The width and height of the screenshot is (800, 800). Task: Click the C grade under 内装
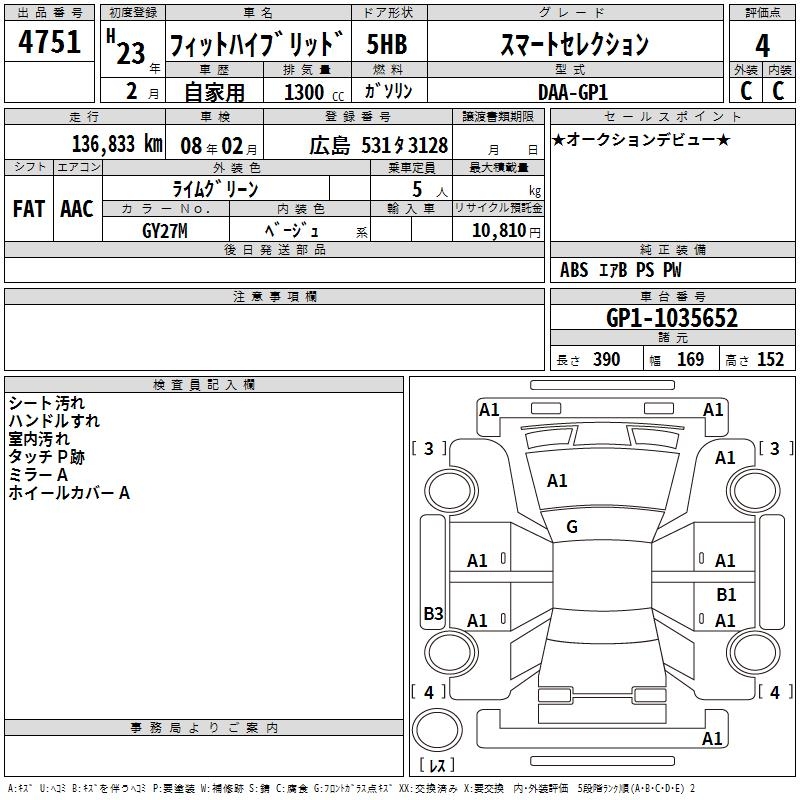778,91
